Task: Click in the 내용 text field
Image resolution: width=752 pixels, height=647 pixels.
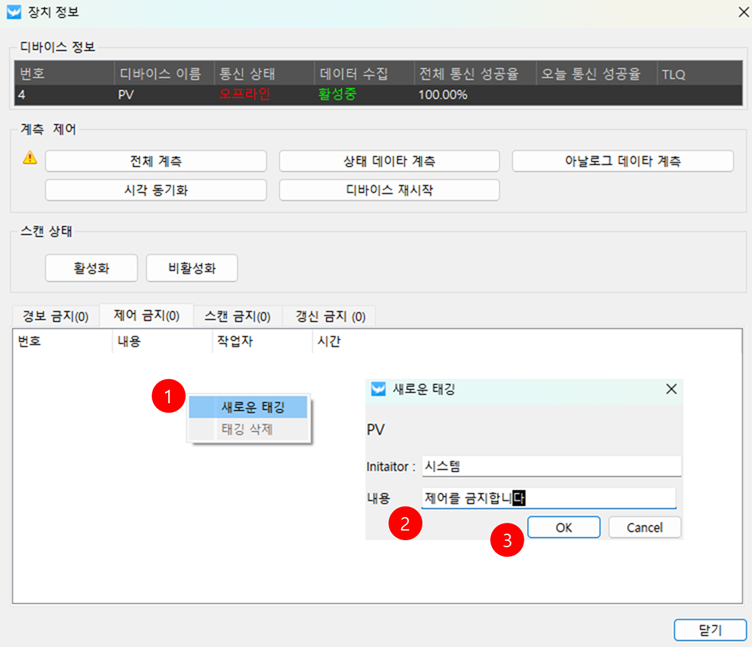Action: click(x=548, y=497)
